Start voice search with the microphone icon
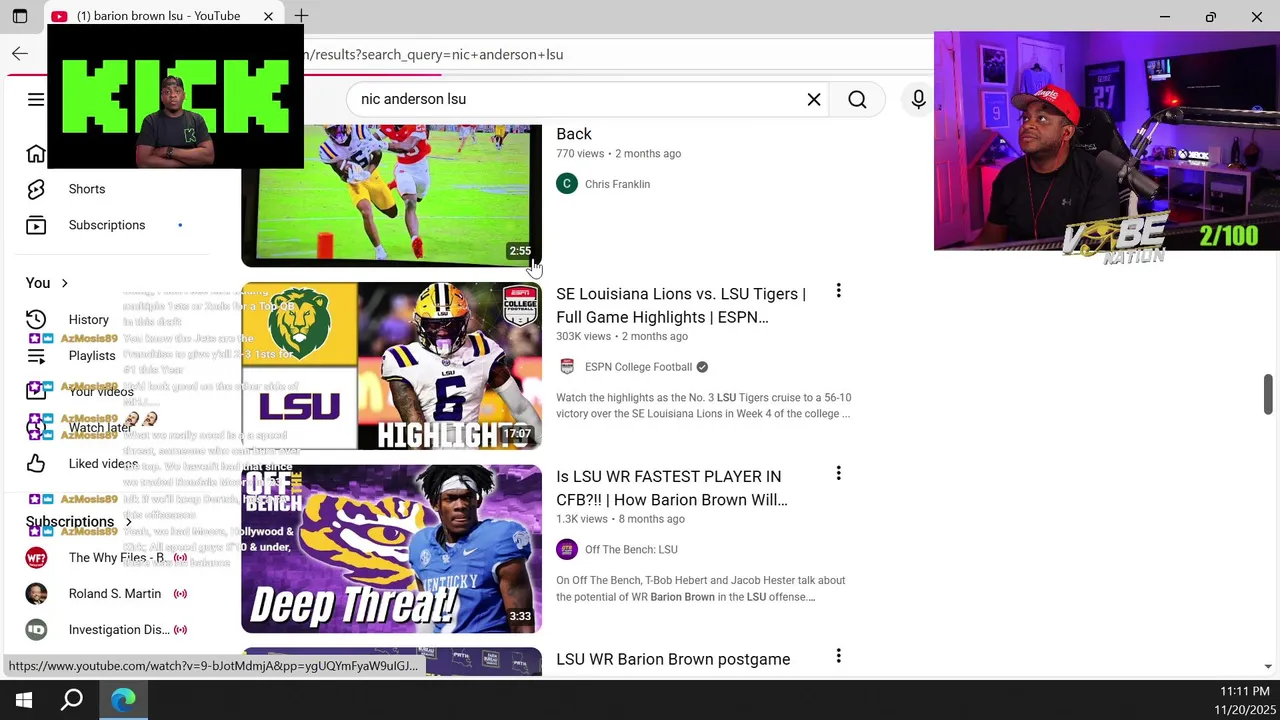Image resolution: width=1280 pixels, height=720 pixels. coord(918,99)
